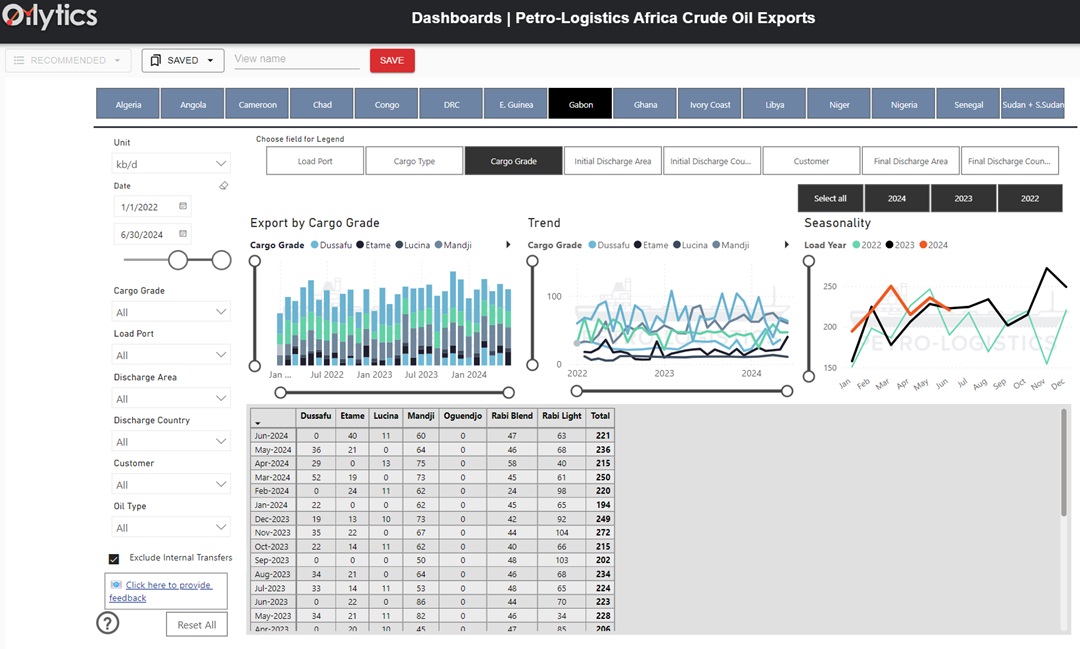1080x649 pixels.
Task: Click the Nov-2023 total value 272
Action: (x=603, y=533)
